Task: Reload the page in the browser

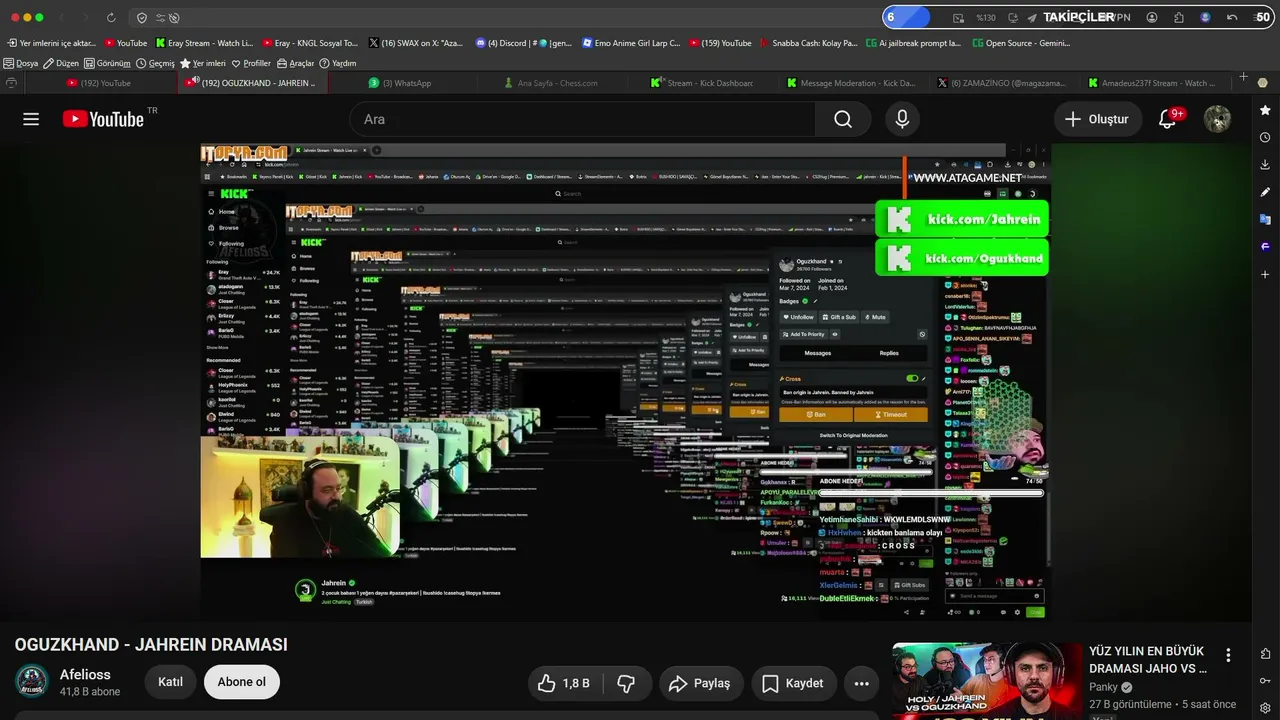Action: [x=111, y=18]
